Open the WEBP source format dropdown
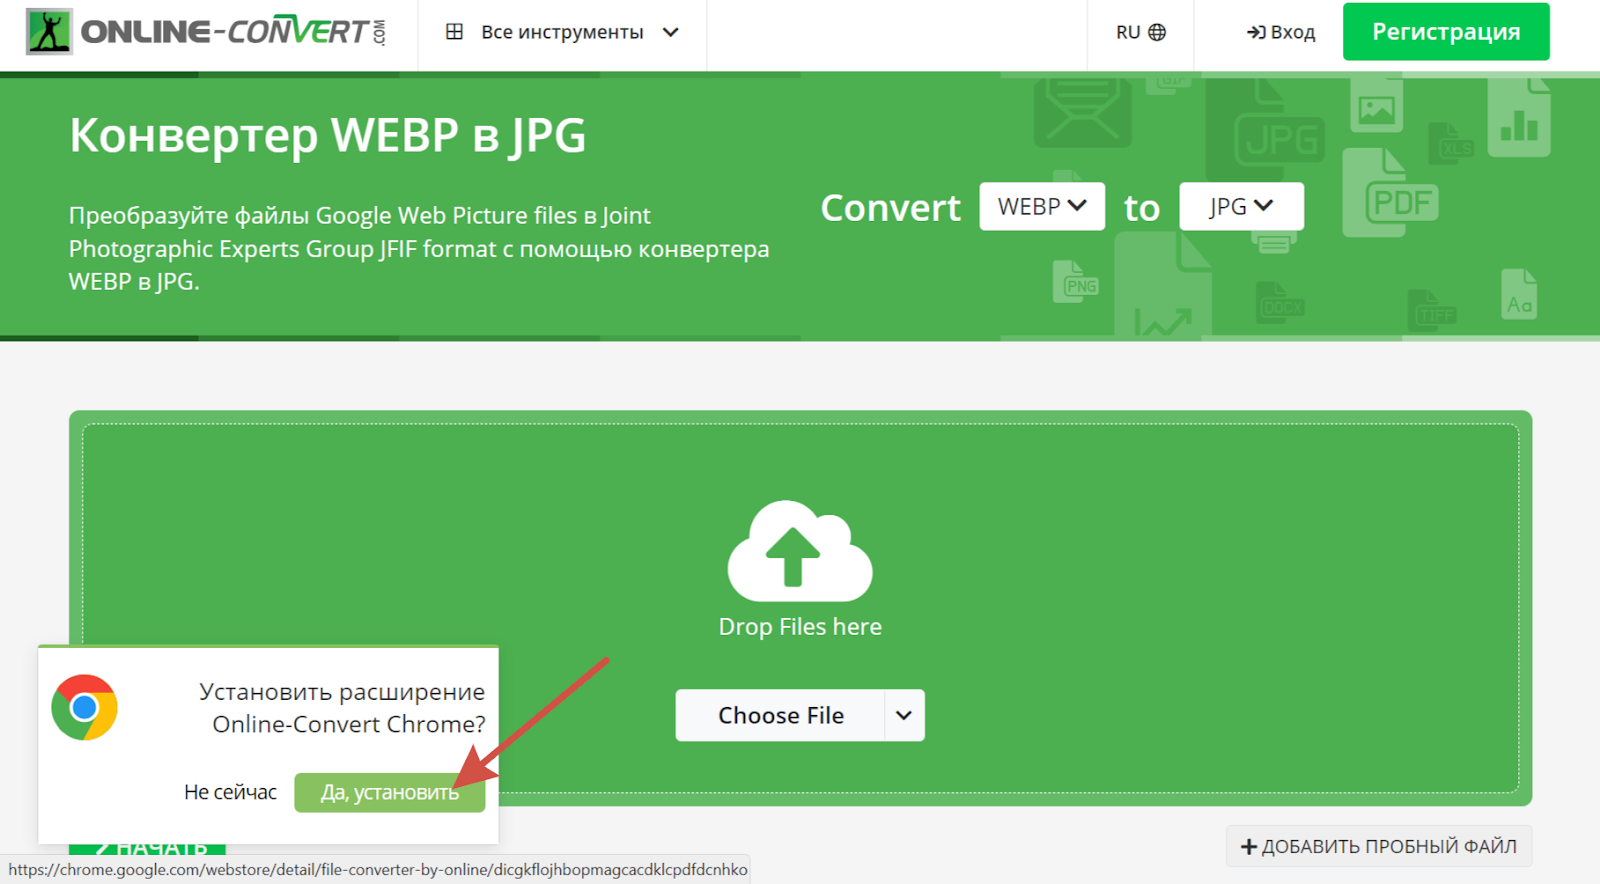Image resolution: width=1600 pixels, height=884 pixels. tap(1041, 206)
